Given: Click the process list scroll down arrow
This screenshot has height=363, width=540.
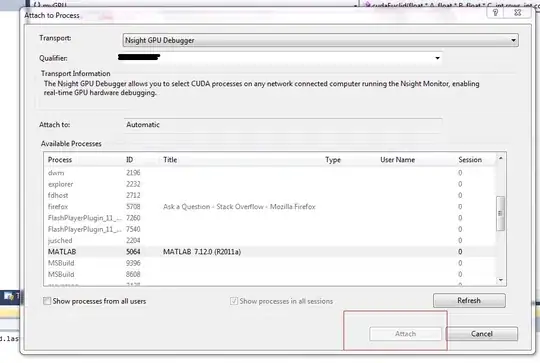Looking at the screenshot, I should [x=501, y=280].
